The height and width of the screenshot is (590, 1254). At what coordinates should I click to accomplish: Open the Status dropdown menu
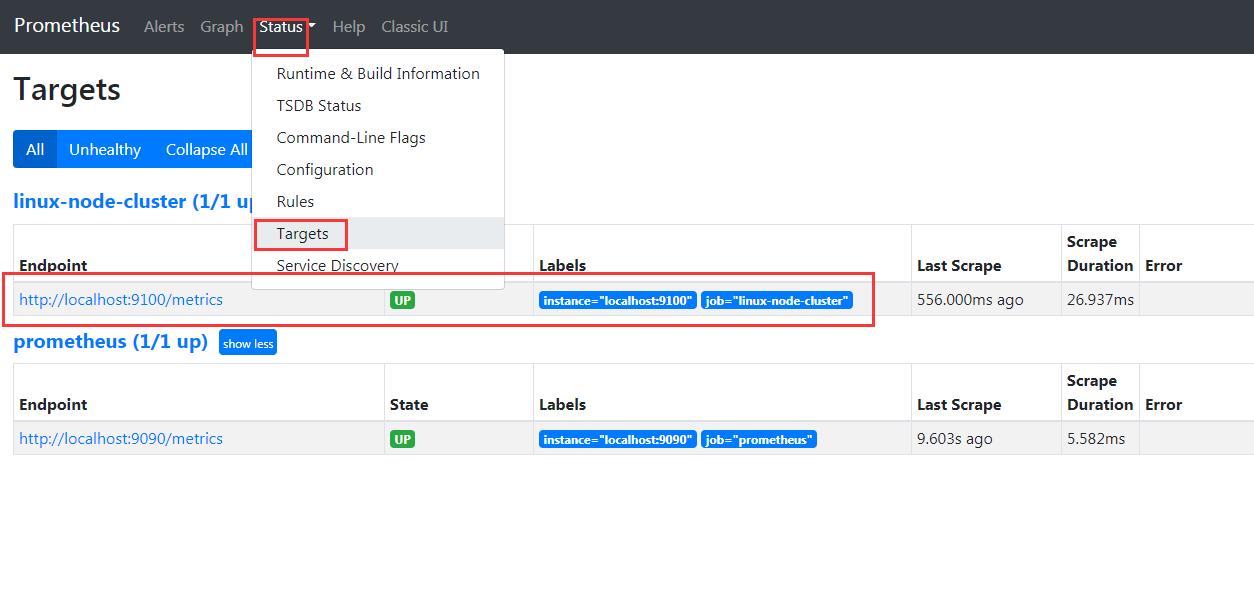tap(287, 27)
